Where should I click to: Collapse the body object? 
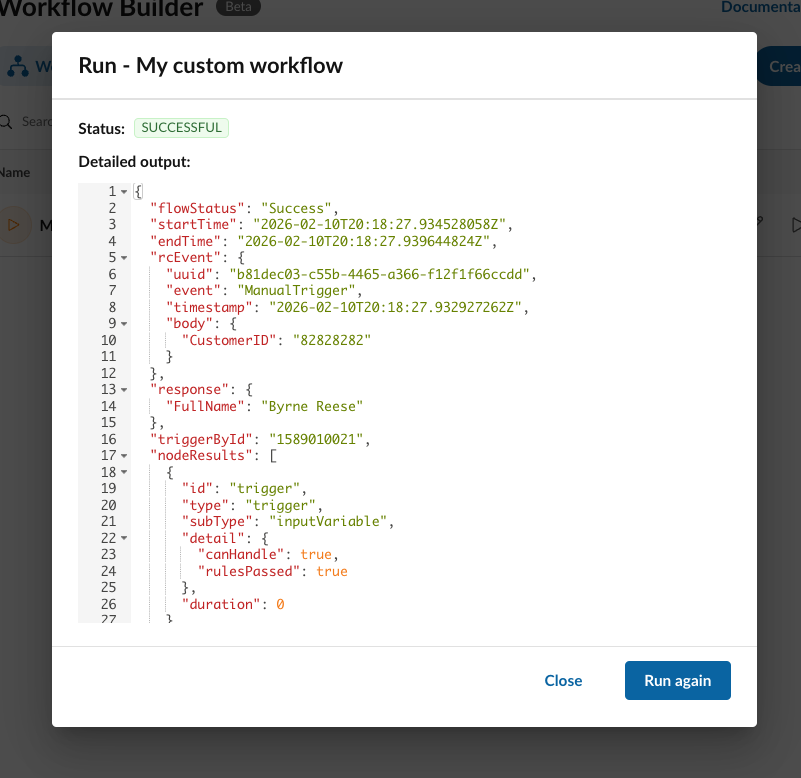click(x=123, y=323)
